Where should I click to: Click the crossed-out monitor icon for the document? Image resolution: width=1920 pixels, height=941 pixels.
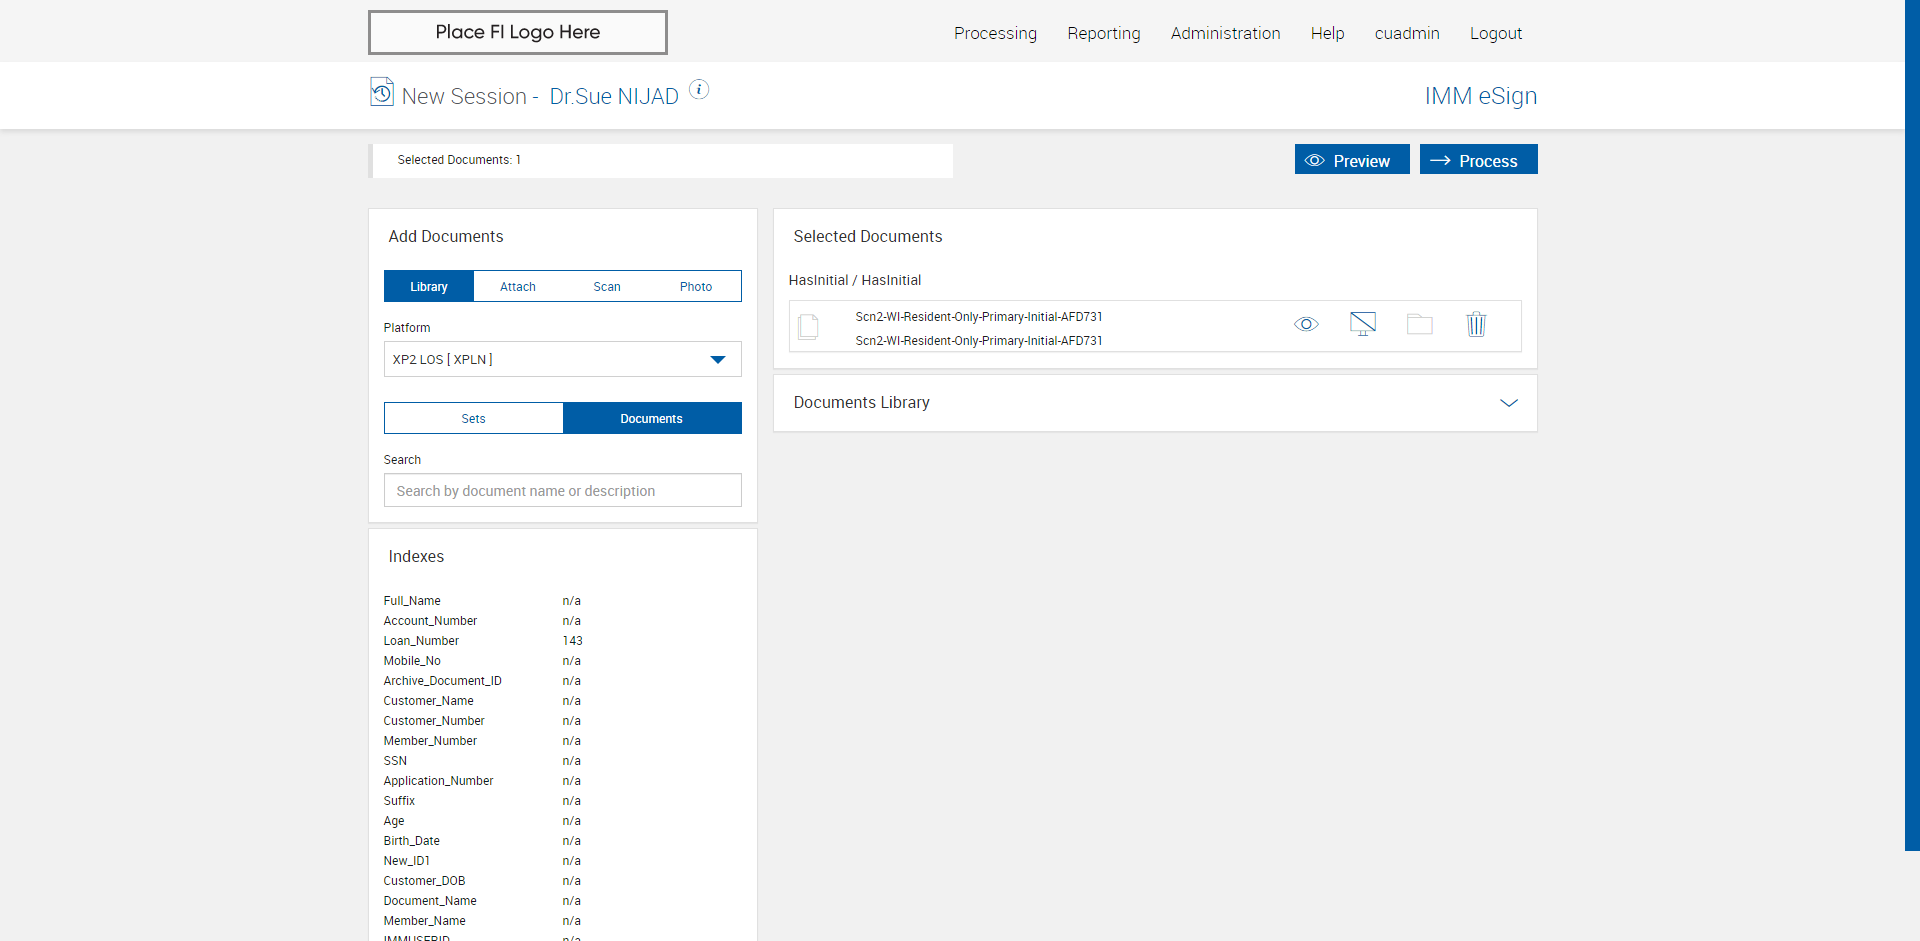pyautogui.click(x=1362, y=324)
